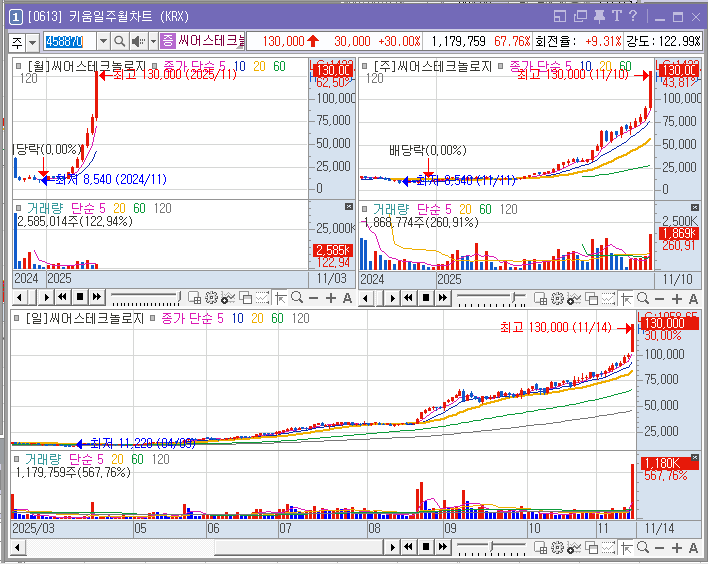708x564 pixels.
Task: Toggle the [주] weekly chart title marker
Action: [364, 66]
